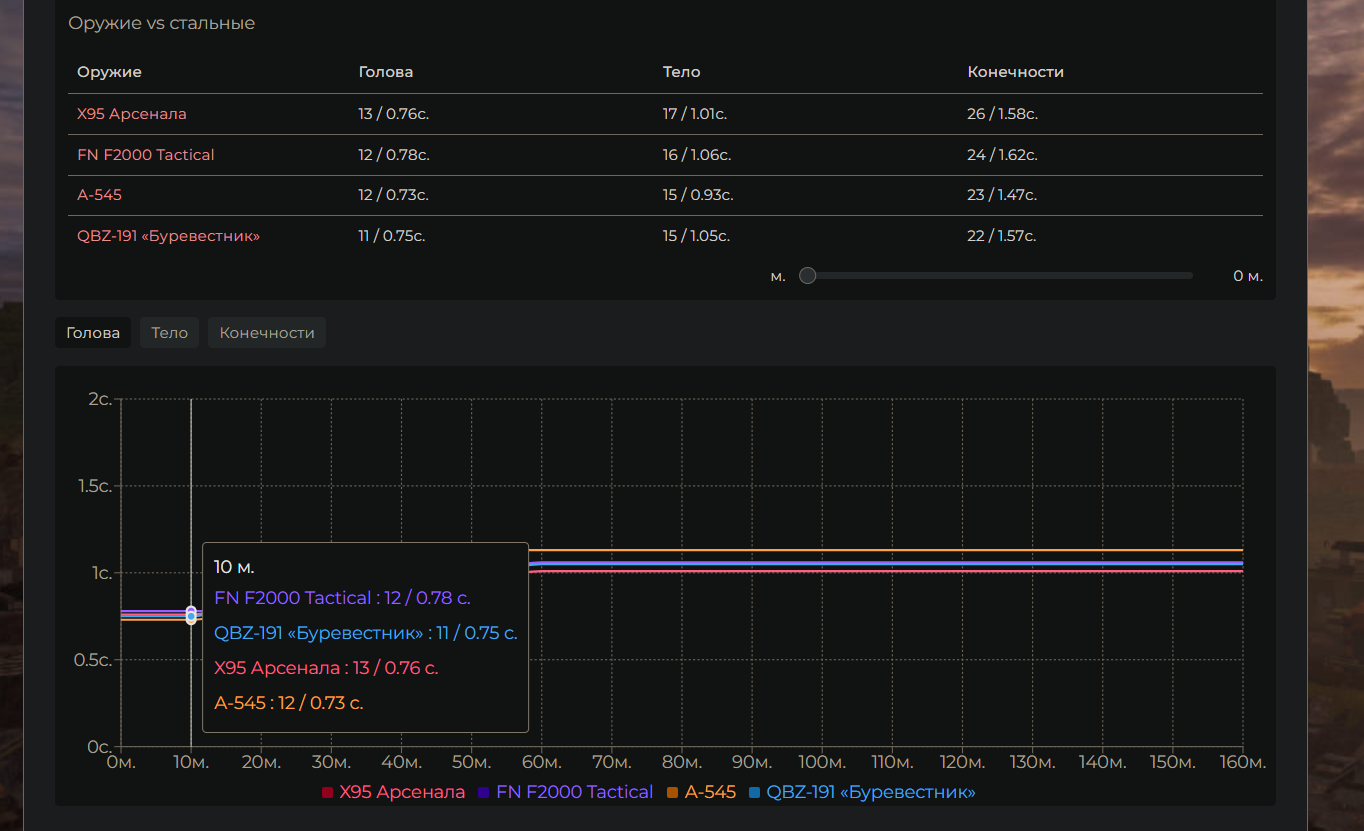This screenshot has height=831, width=1364.
Task: Toggle X95 Арсенала series label in chart legend
Action: pyautogui.click(x=402, y=792)
